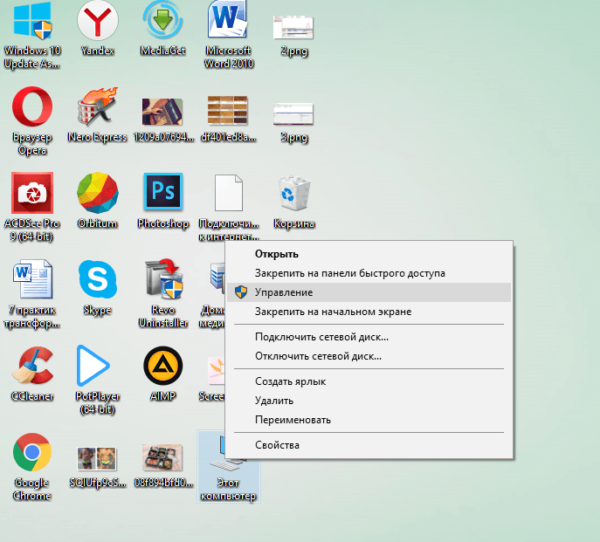Select the SQIUfp9sS image thumbnail
This screenshot has width=600, height=542.
coord(97,459)
